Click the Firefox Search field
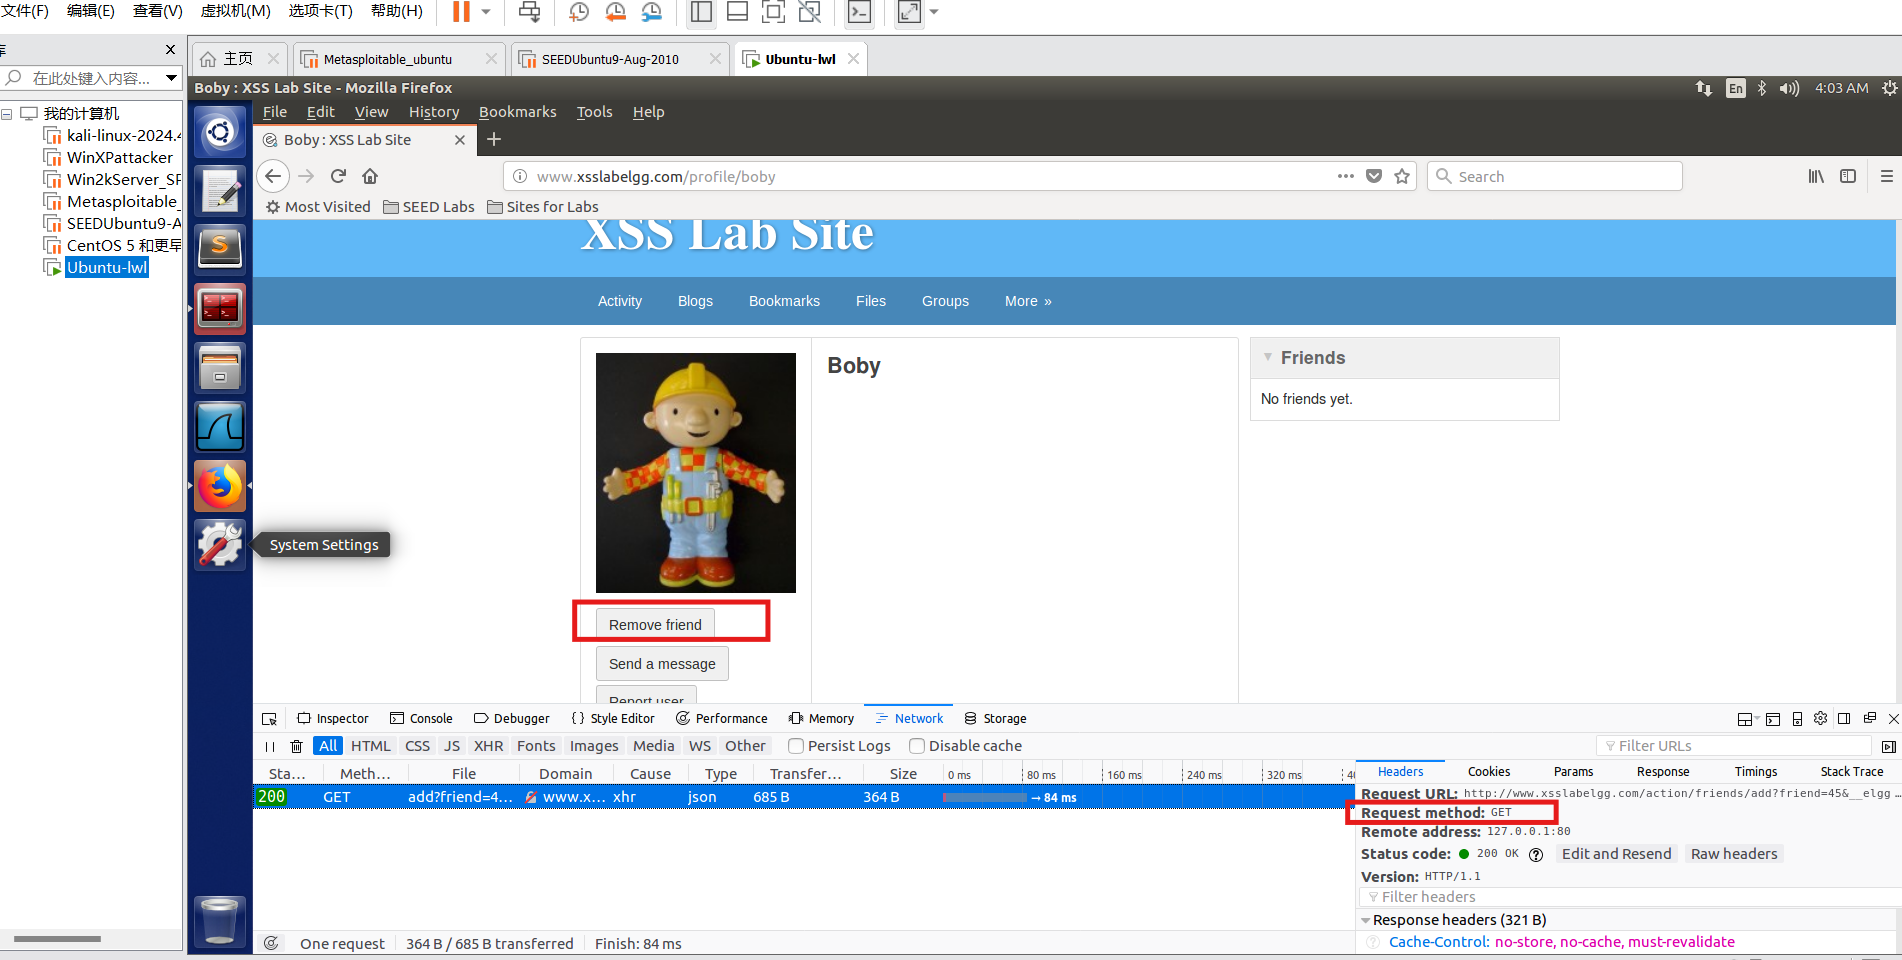The image size is (1902, 960). [1555, 176]
